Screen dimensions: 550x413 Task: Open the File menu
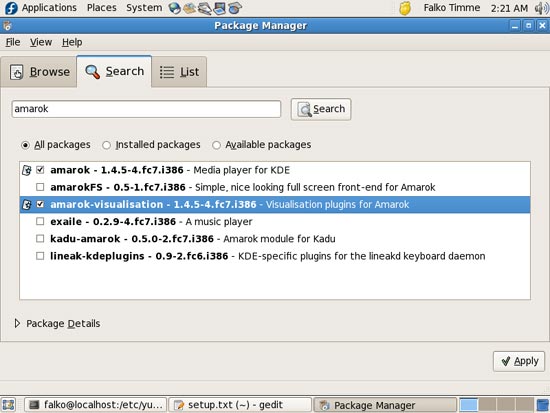[13, 42]
